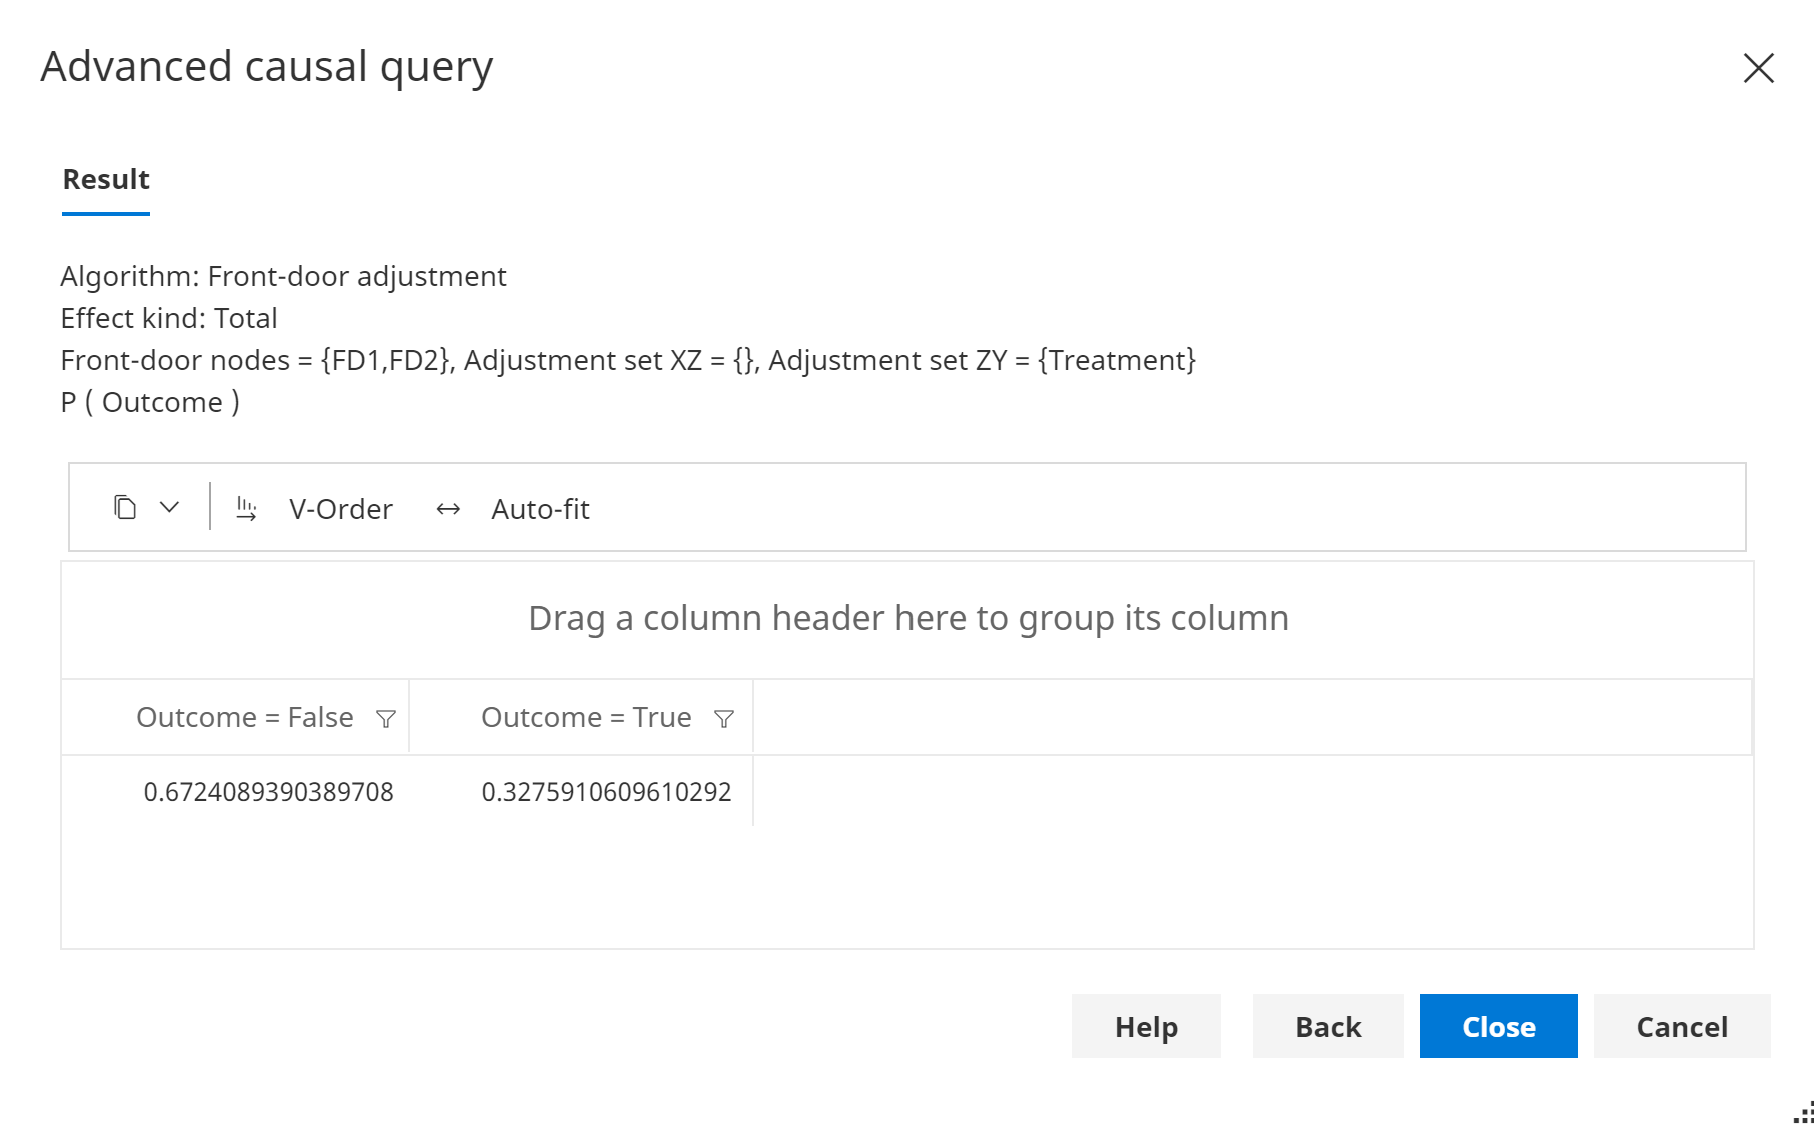Open filter for Outcome = False column

386,719
